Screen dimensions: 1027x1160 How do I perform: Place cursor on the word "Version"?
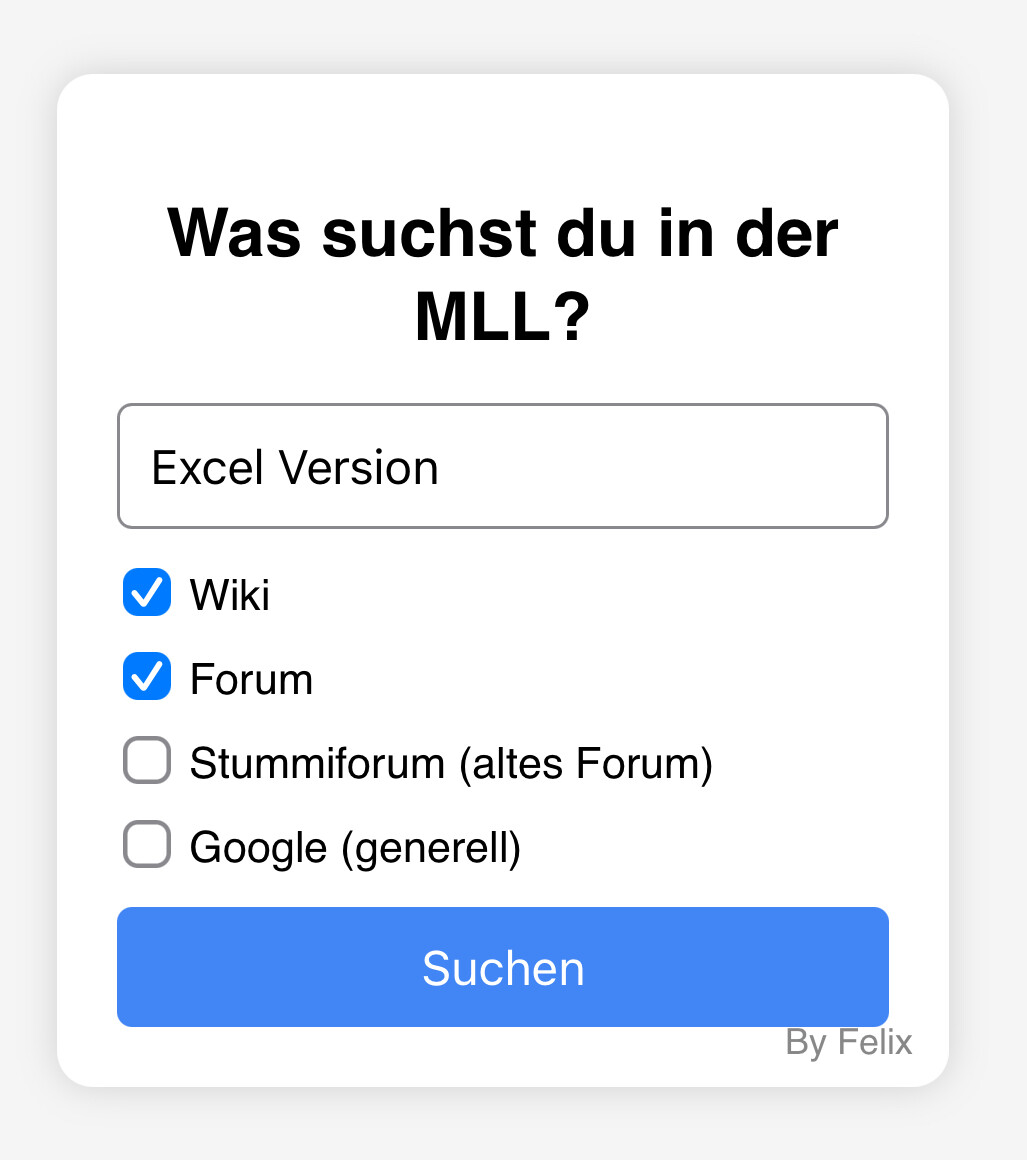358,467
